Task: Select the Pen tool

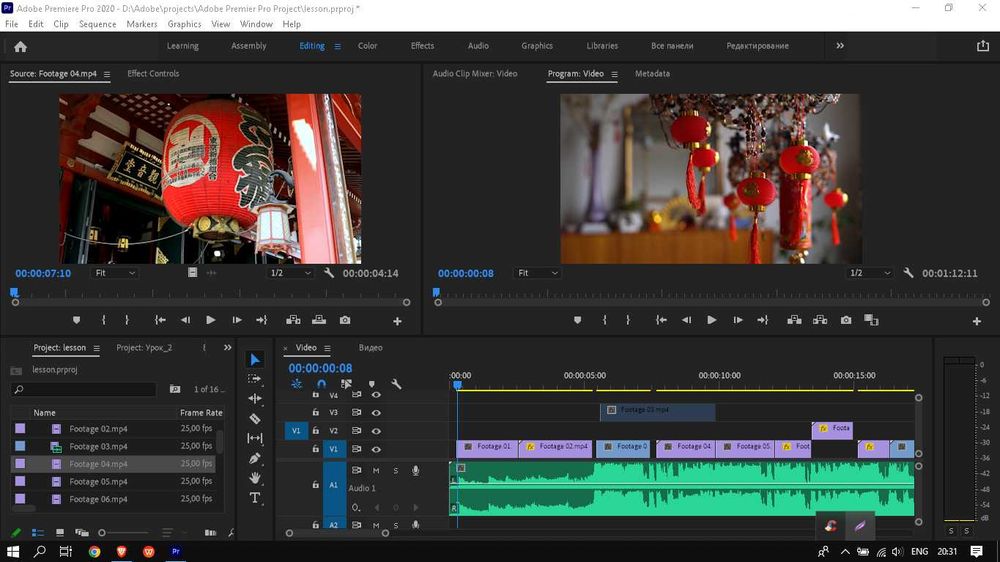Action: (255, 458)
